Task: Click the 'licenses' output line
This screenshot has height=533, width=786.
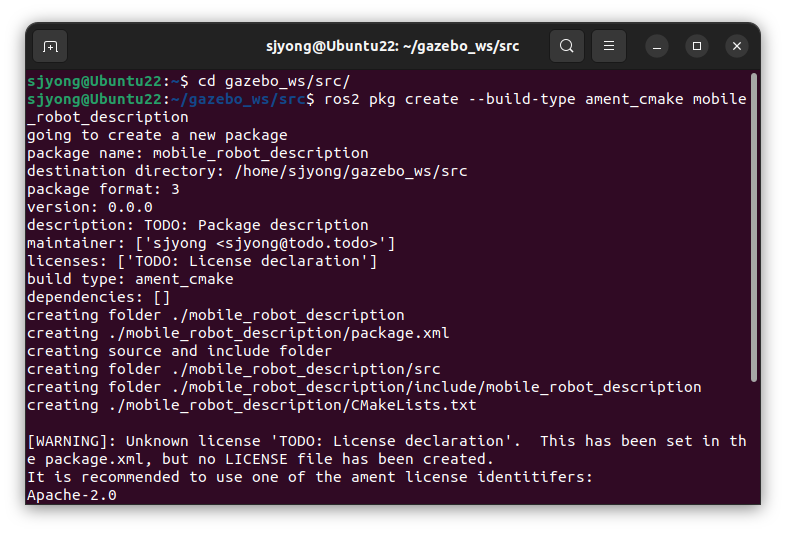Action: click(202, 261)
